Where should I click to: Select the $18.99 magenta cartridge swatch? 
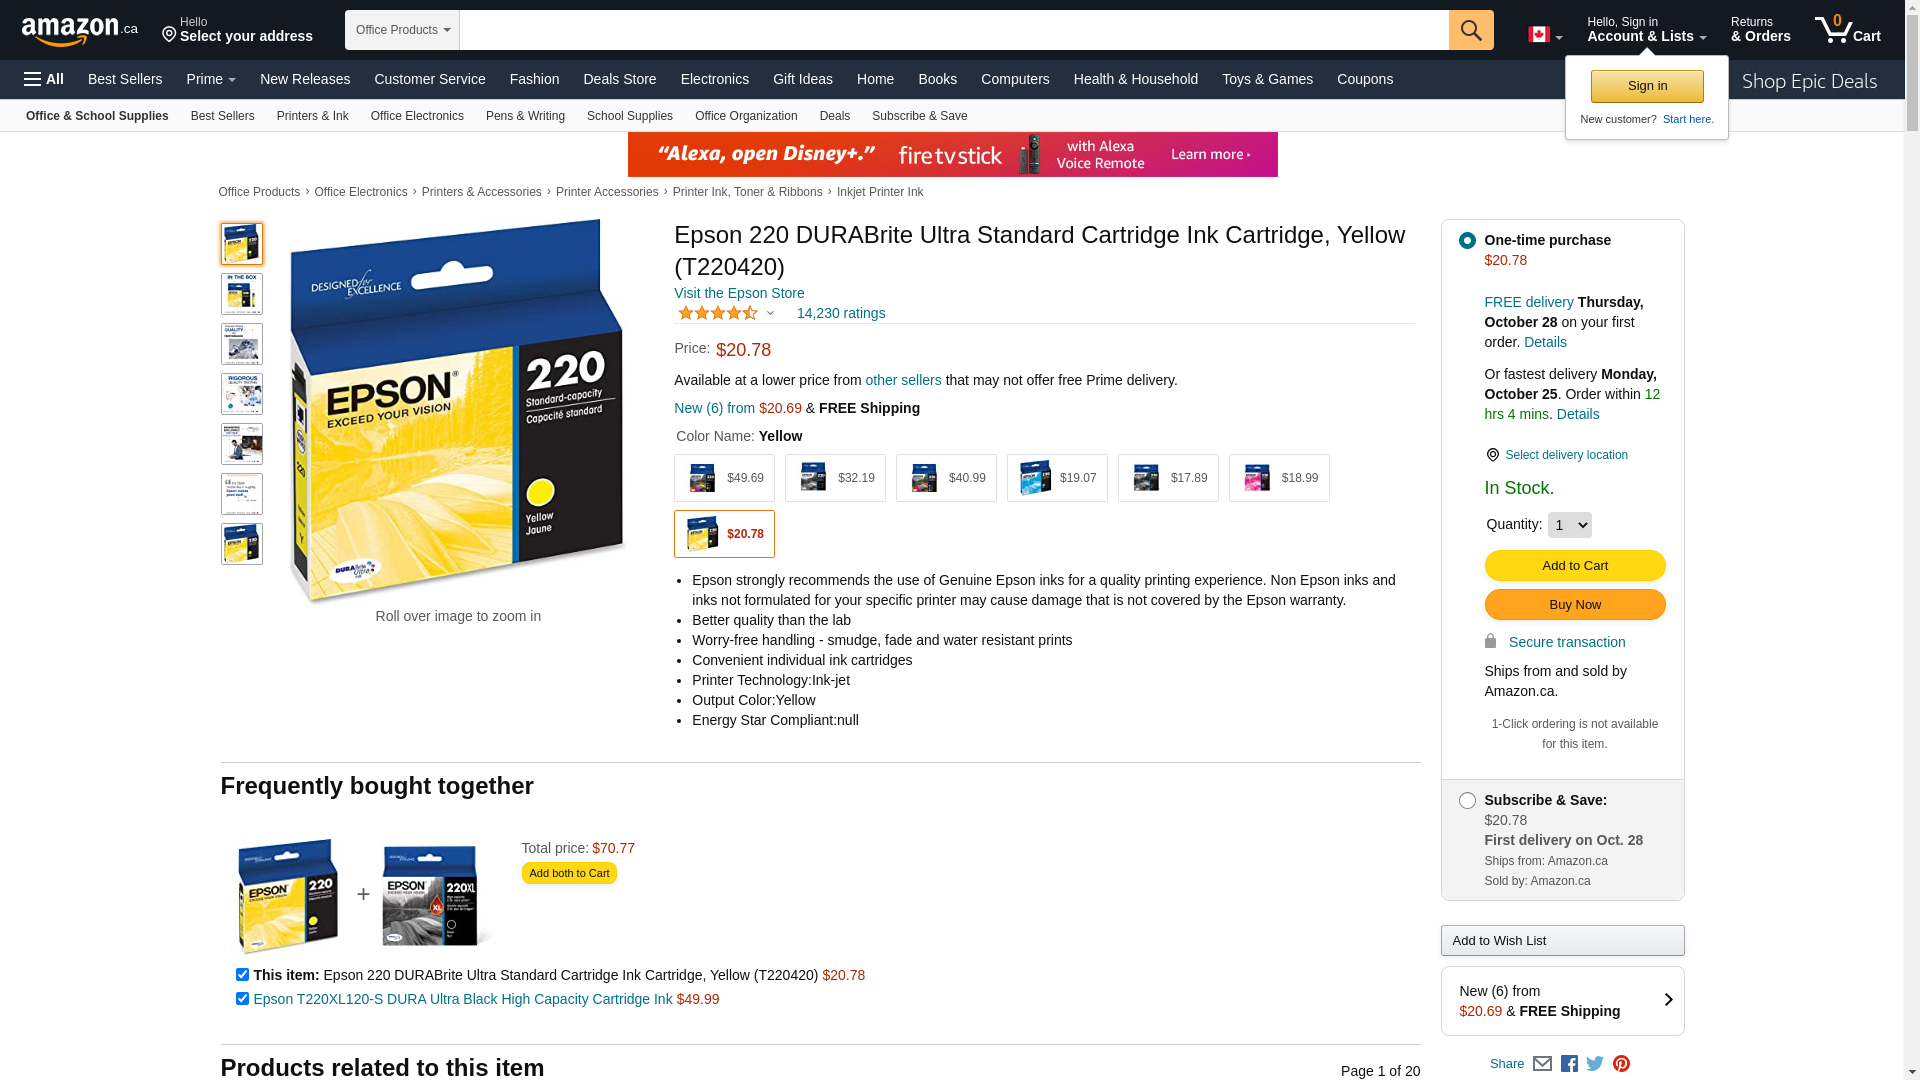(1279, 478)
